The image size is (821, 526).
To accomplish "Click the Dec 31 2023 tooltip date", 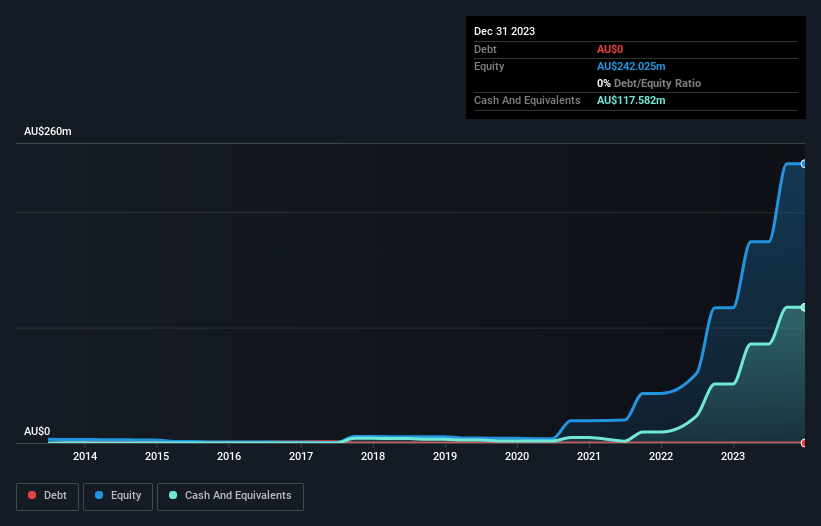I will [x=504, y=31].
